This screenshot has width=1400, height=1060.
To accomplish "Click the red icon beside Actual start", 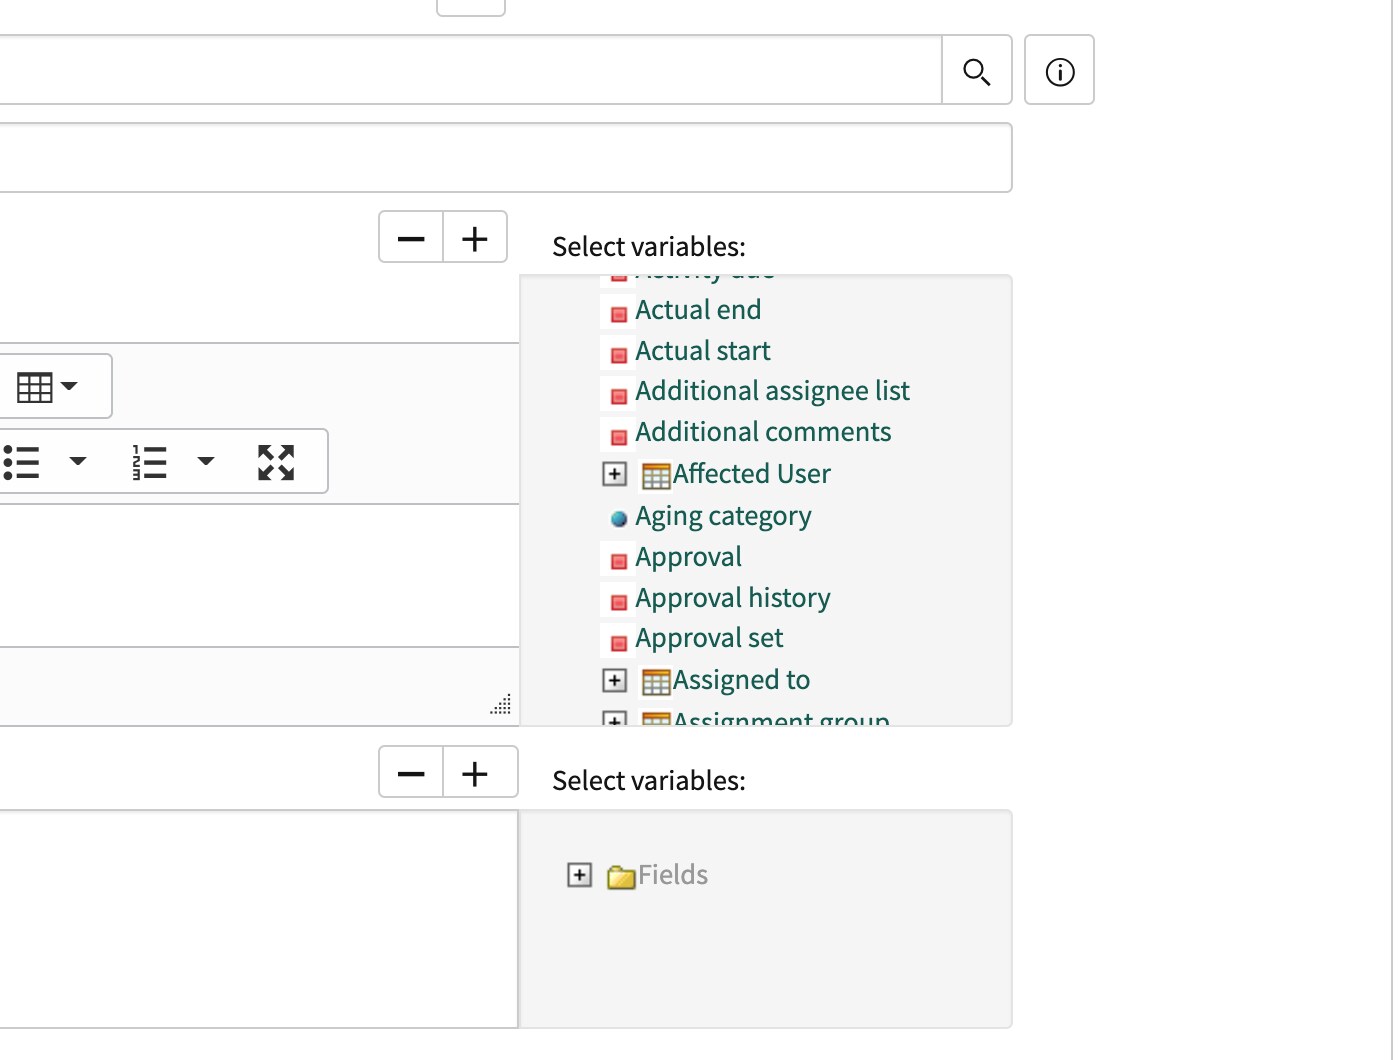I will pyautogui.click(x=619, y=355).
